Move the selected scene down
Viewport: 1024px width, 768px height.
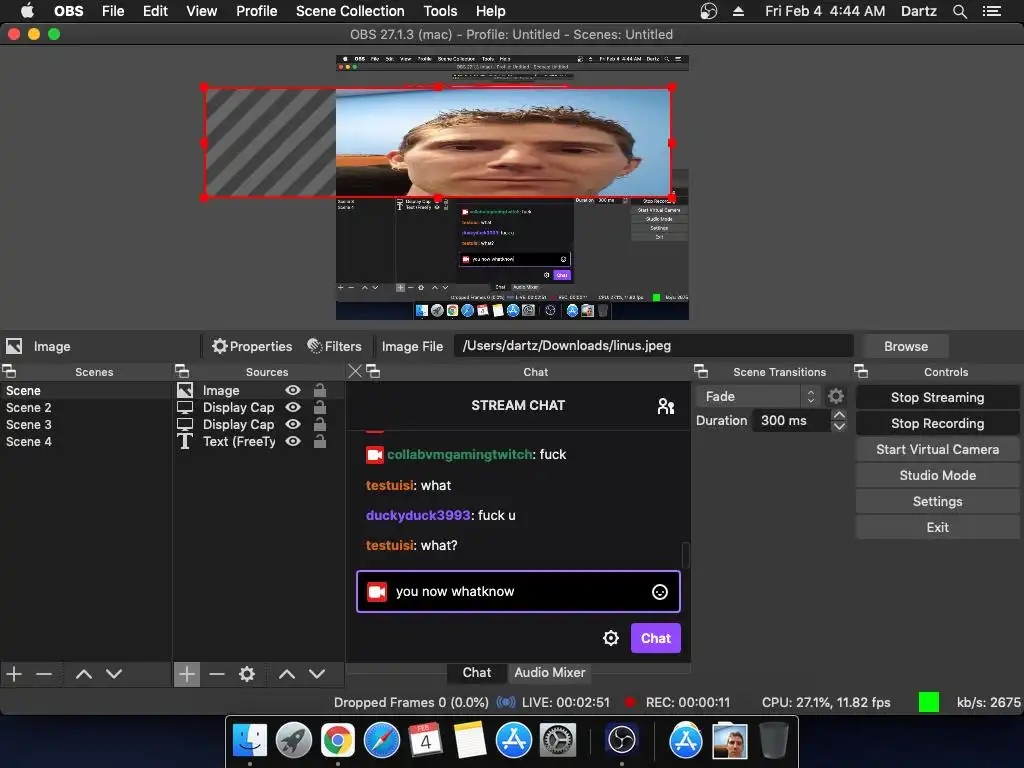(x=114, y=673)
